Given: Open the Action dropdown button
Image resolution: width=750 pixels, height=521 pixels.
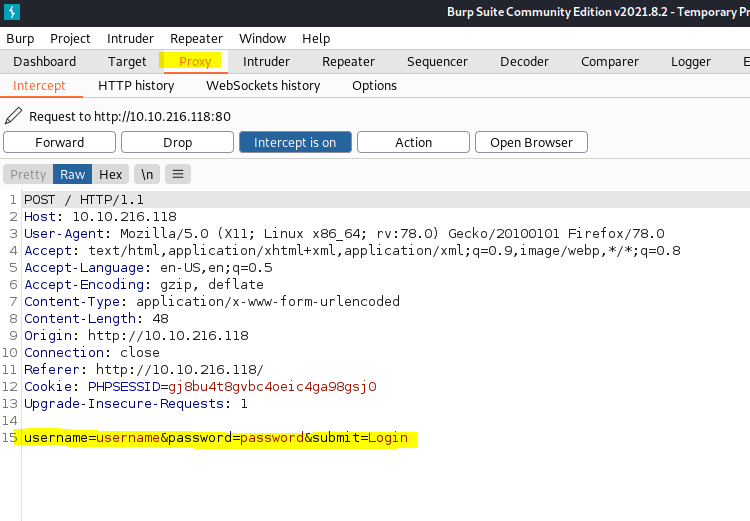Looking at the screenshot, I should 413,142.
